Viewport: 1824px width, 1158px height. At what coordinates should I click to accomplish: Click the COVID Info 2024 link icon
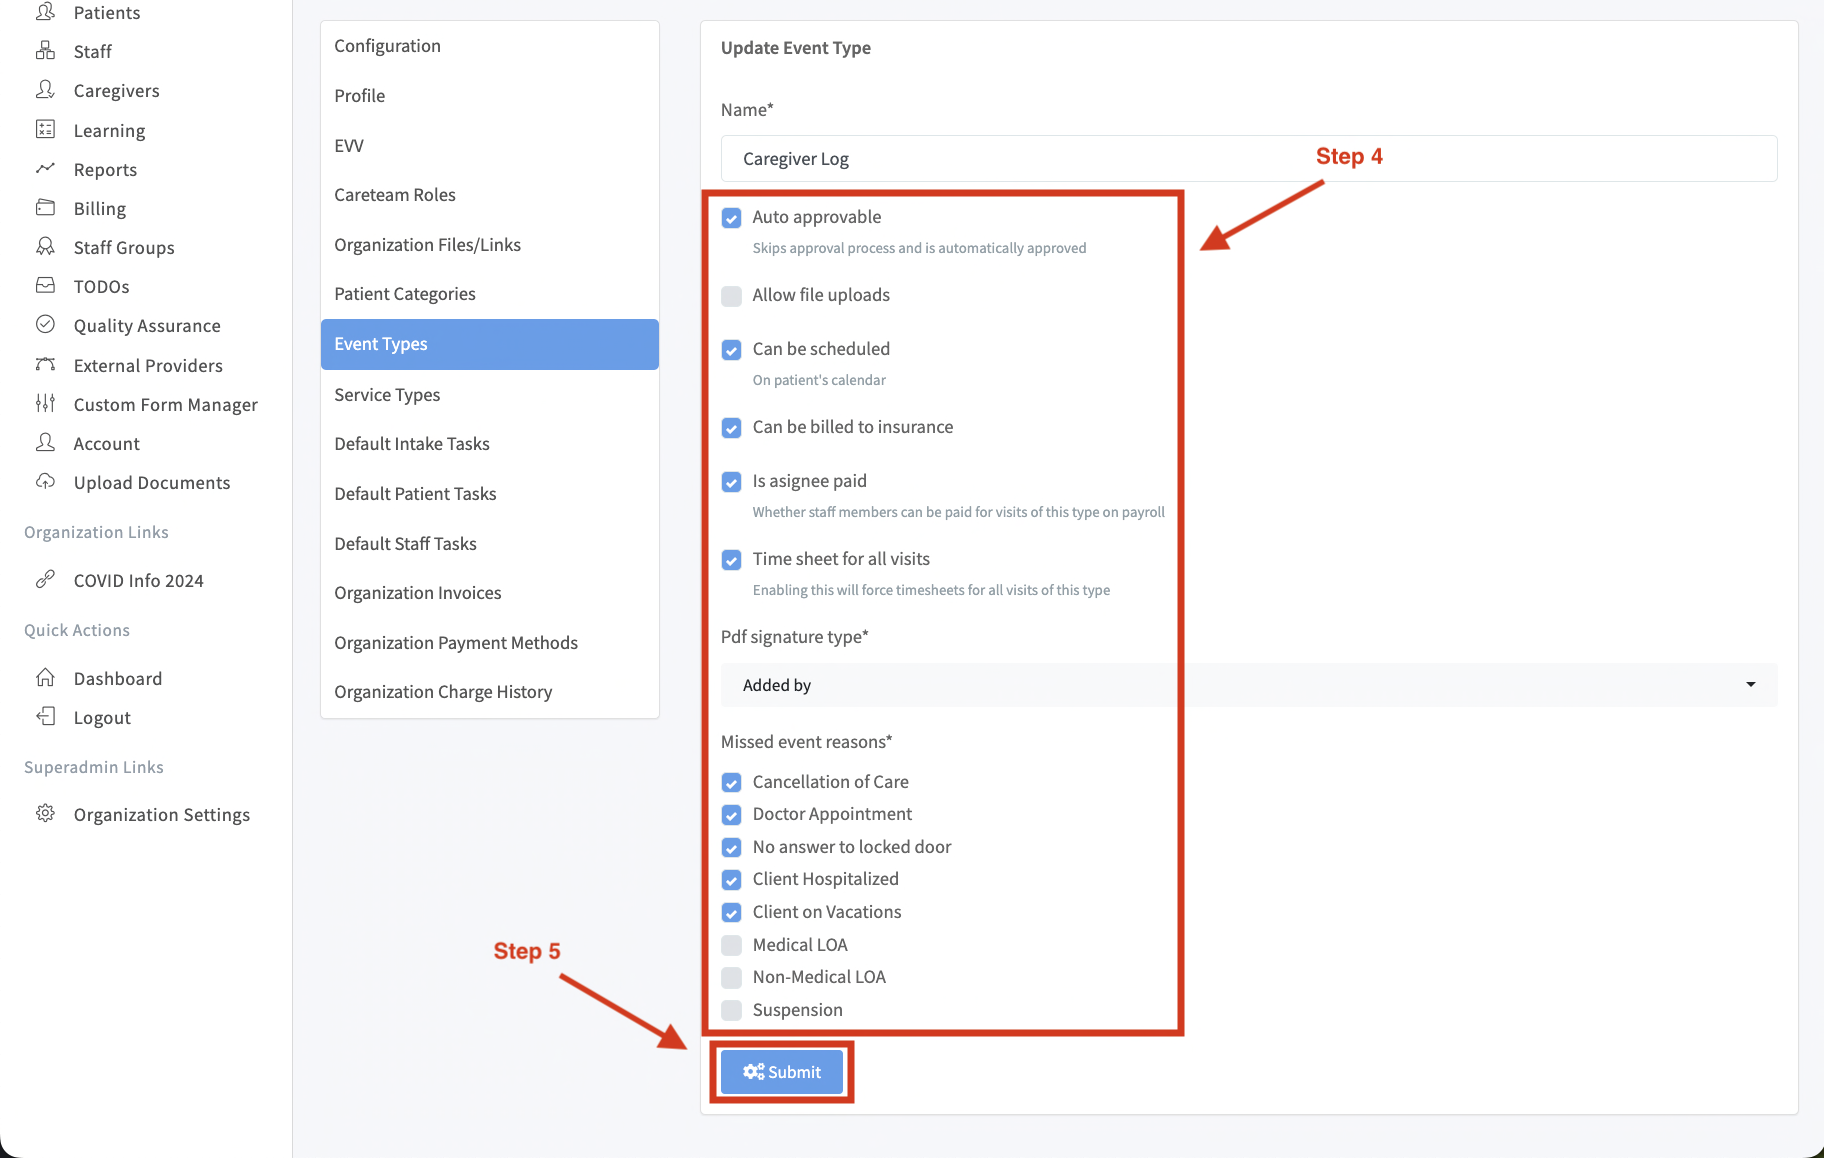point(45,580)
